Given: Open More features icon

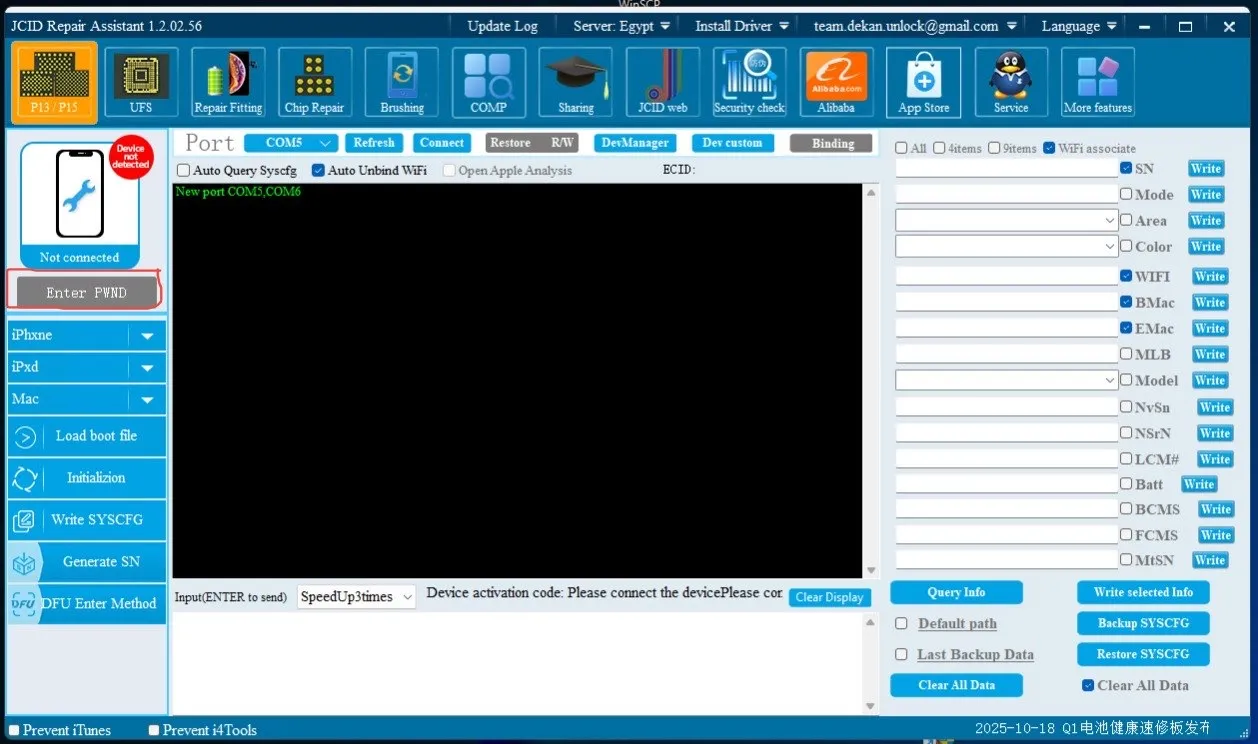Looking at the screenshot, I should click(x=1098, y=82).
